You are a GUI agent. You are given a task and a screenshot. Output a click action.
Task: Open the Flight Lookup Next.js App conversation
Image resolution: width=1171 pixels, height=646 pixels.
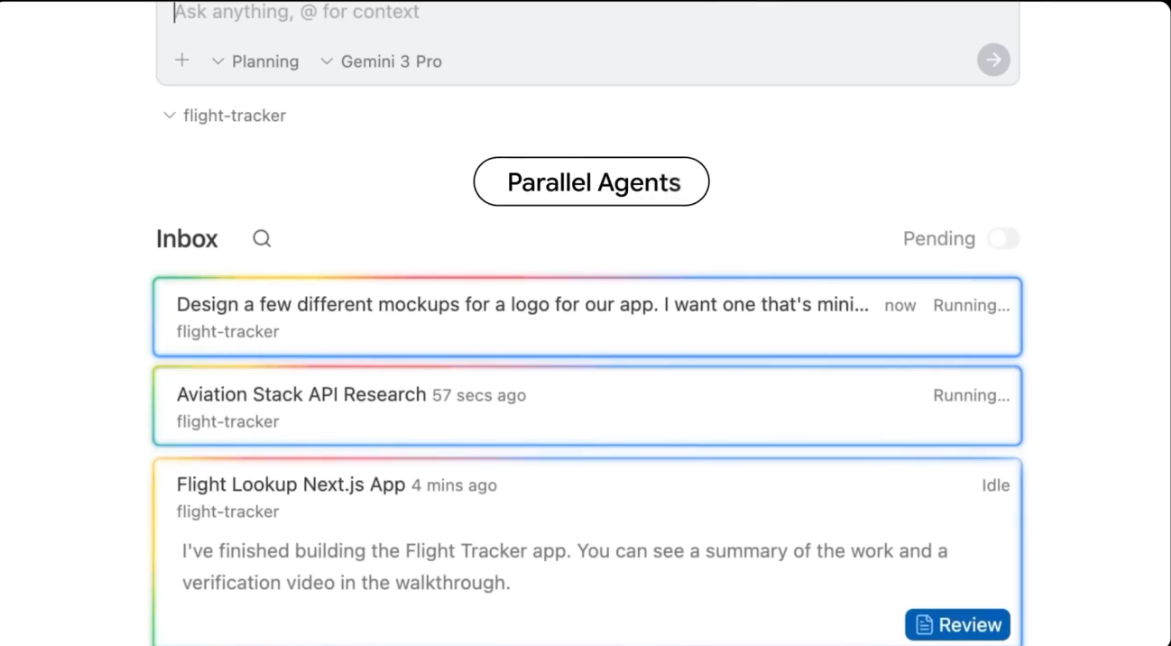pos(587,552)
